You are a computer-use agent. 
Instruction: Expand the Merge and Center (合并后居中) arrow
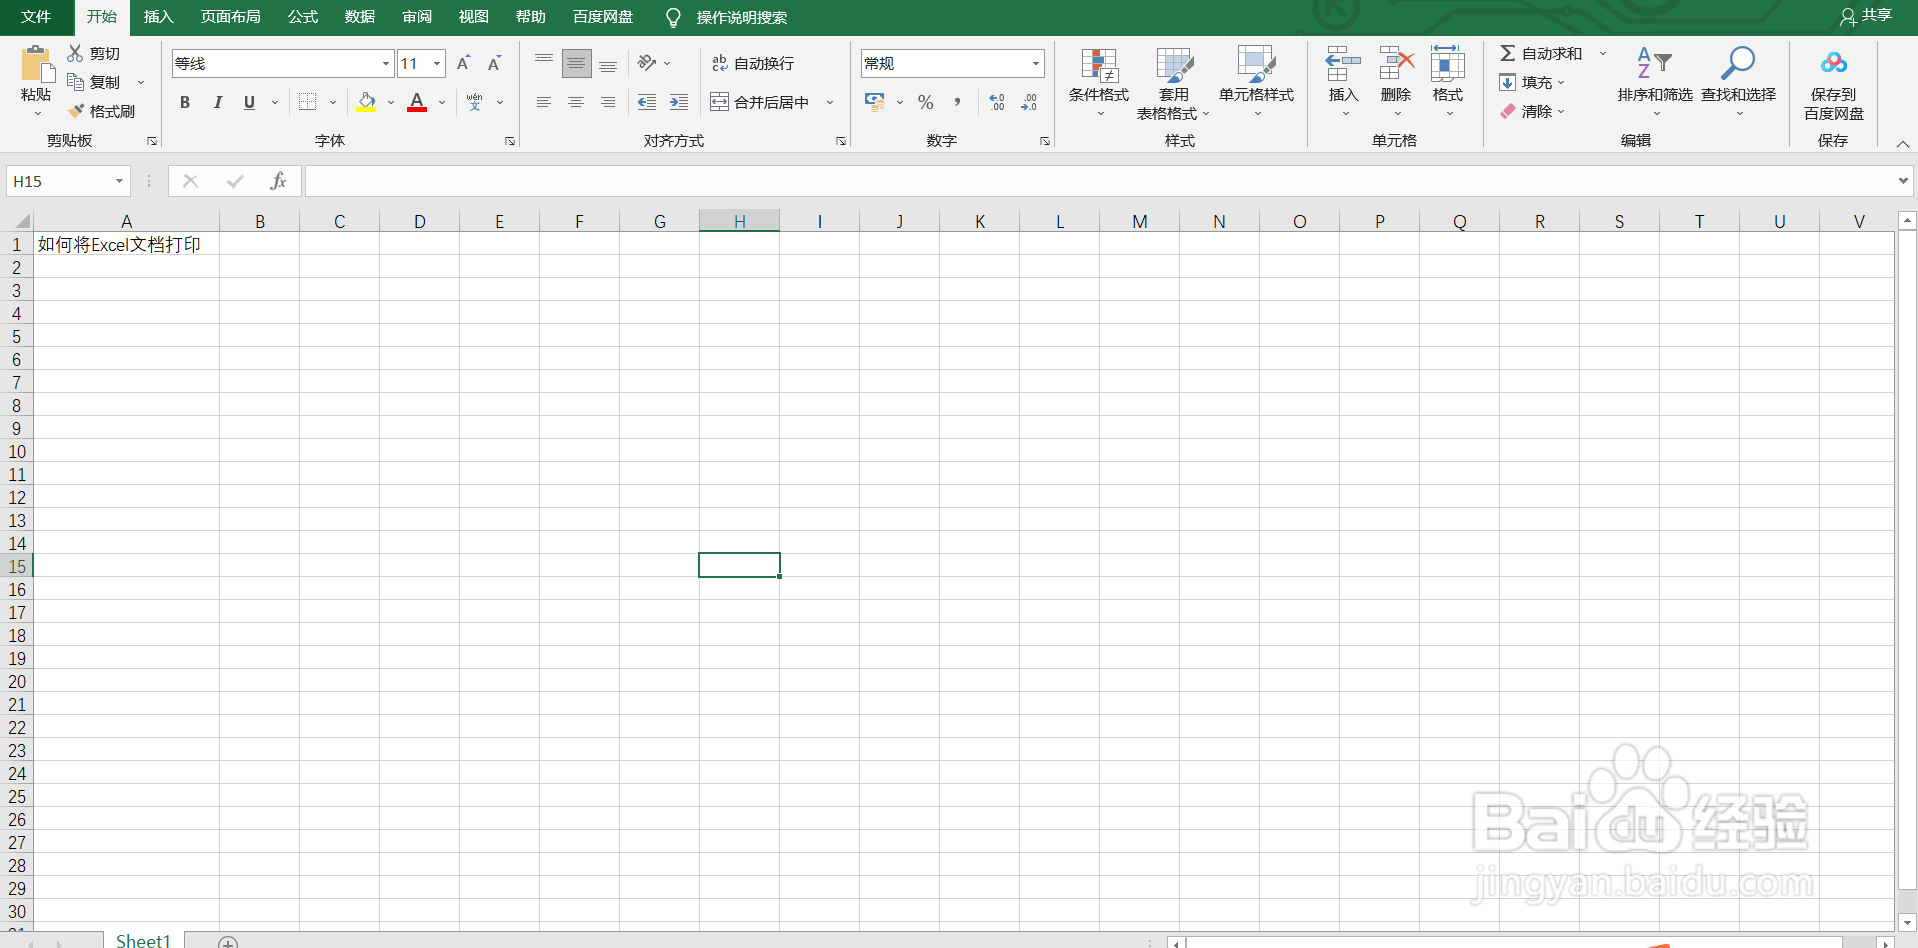point(830,102)
